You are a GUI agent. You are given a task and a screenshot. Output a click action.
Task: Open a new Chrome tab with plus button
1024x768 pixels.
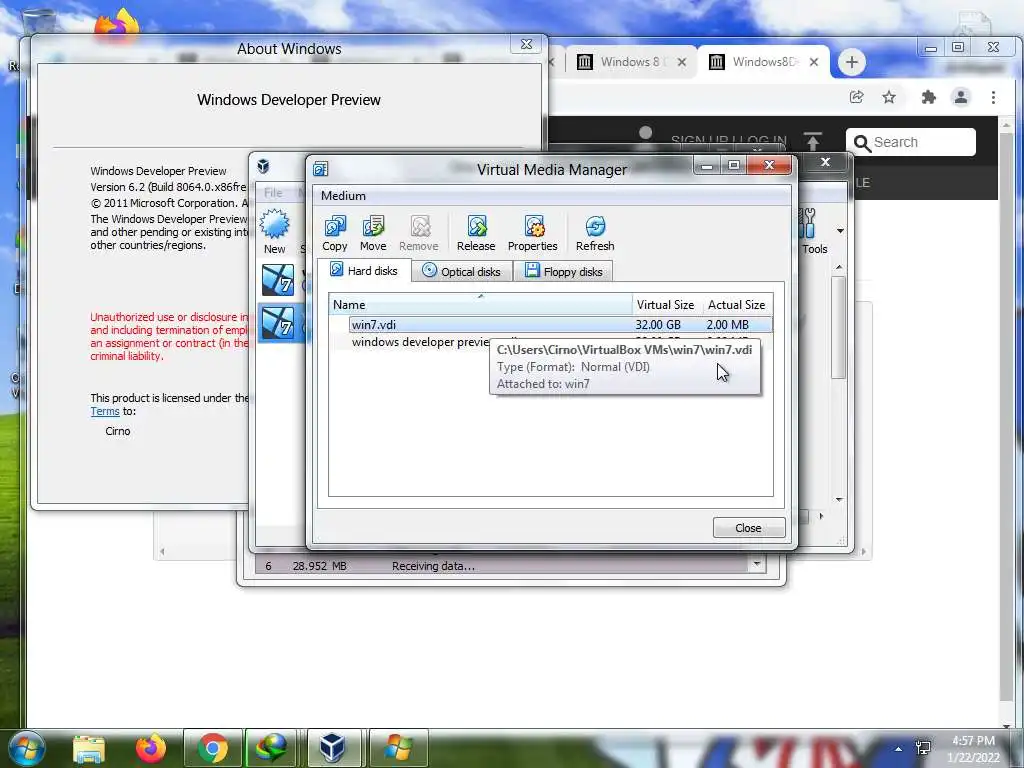coord(851,62)
